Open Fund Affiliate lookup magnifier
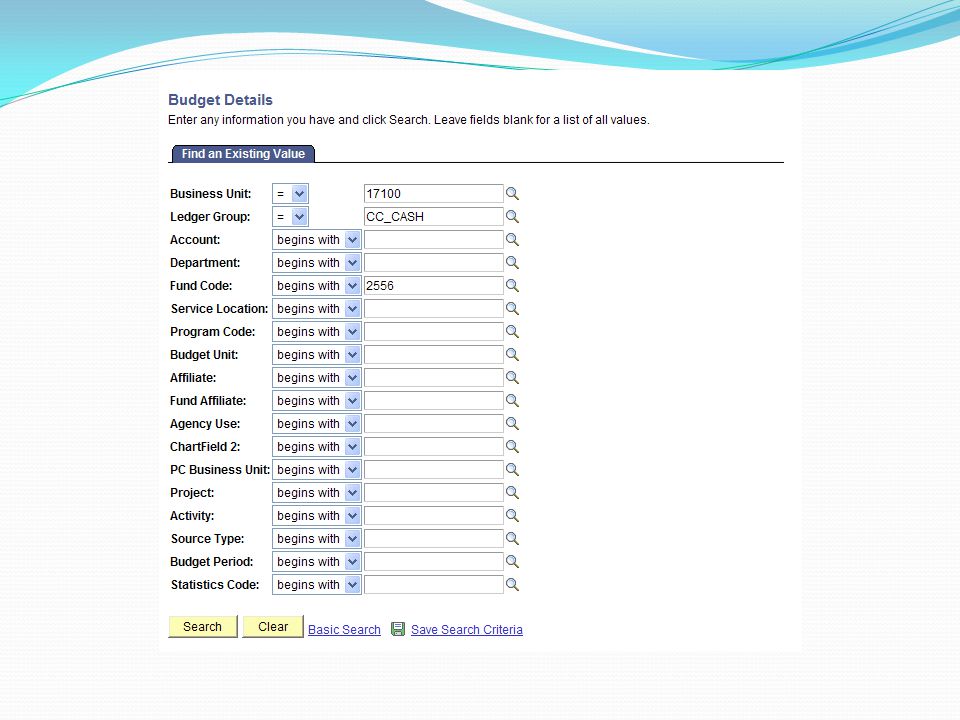Screen dimensions: 960x720 pyautogui.click(x=512, y=400)
